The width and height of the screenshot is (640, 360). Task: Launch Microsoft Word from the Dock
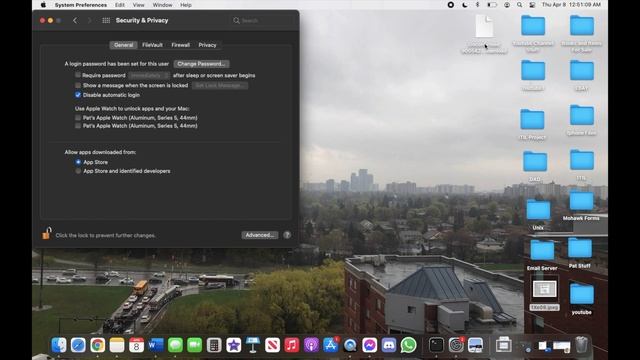pyautogui.click(x=156, y=345)
